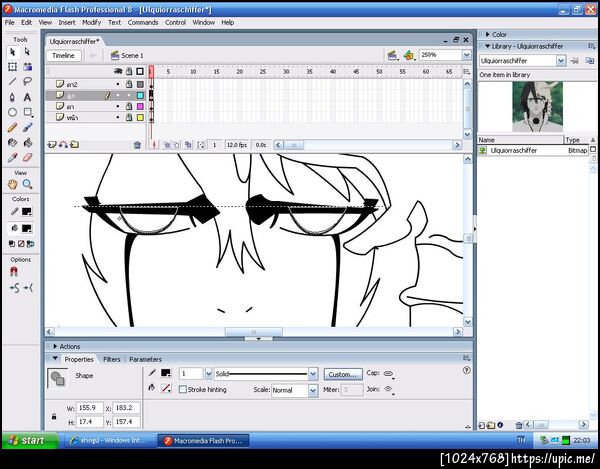This screenshot has height=469, width=600.
Task: Toggle lock on the yellow-outline layer
Action: click(129, 117)
